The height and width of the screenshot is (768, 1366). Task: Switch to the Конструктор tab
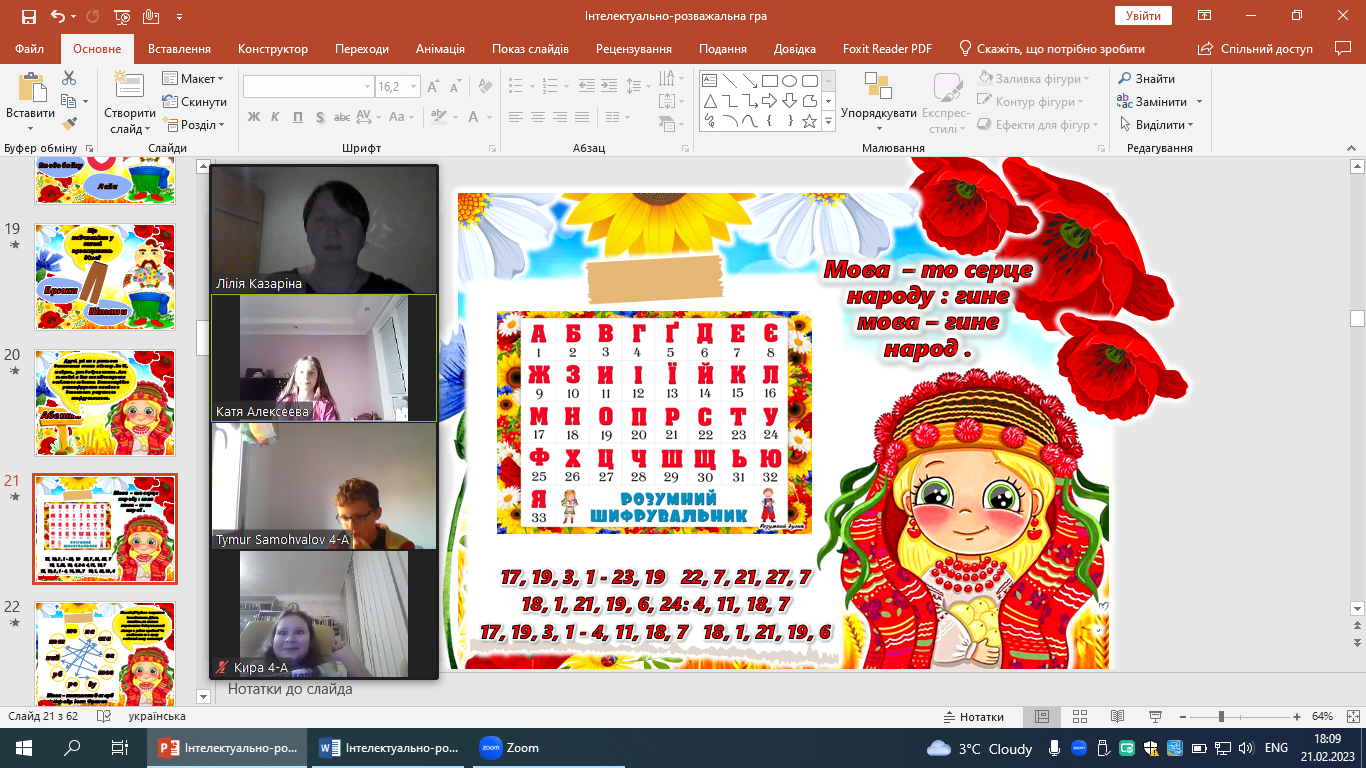[273, 49]
